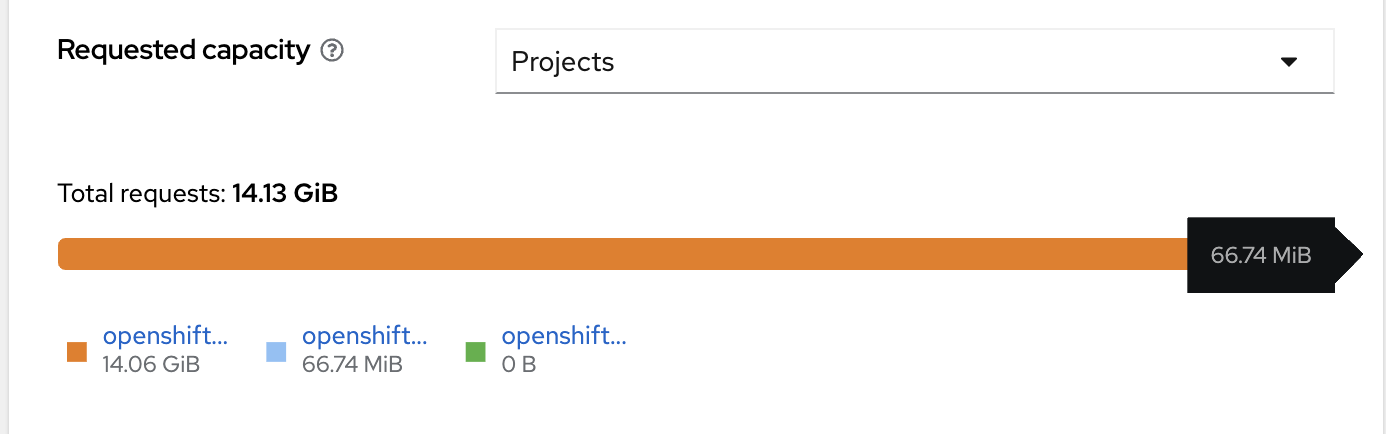Viewport: 1386px width, 434px height.
Task: Open the openshift project using 66.74 MiB
Action: coord(364,336)
